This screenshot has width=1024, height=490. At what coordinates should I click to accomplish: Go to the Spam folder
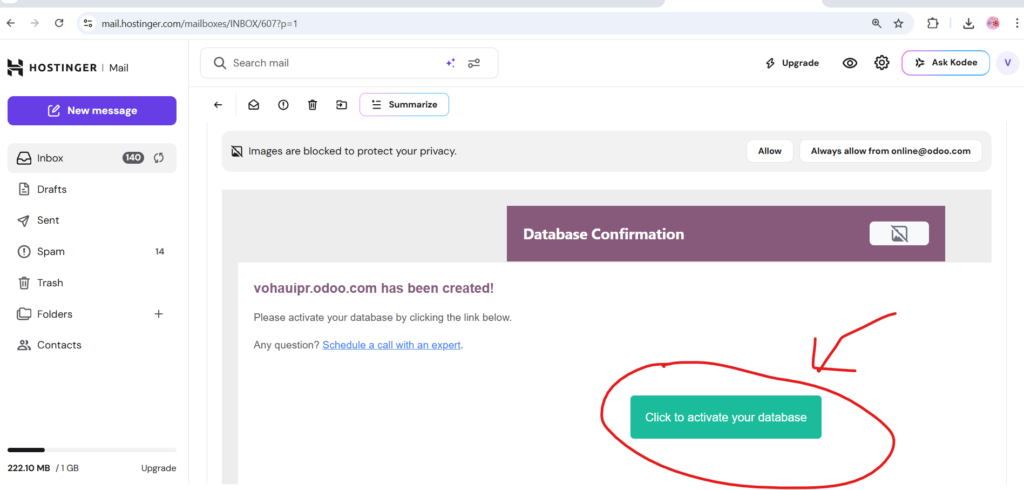[x=50, y=252]
